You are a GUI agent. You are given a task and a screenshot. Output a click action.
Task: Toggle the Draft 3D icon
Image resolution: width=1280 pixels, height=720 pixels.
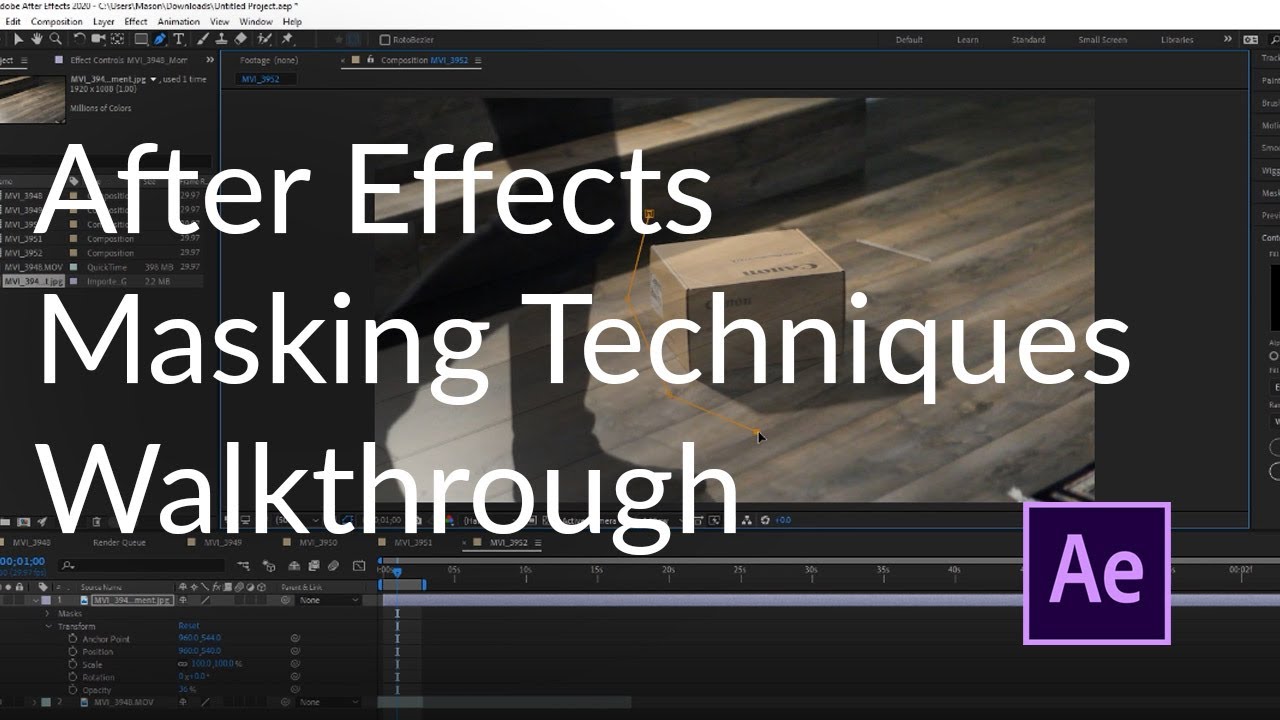269,566
